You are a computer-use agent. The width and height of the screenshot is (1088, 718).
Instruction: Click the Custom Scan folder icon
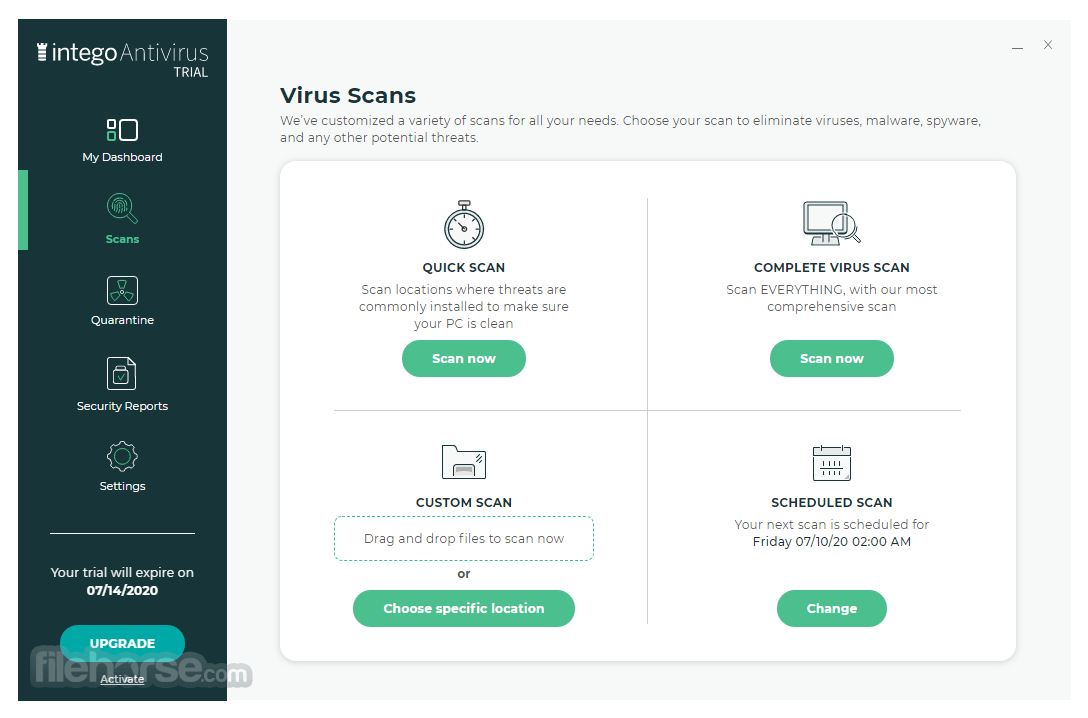pyautogui.click(x=464, y=462)
